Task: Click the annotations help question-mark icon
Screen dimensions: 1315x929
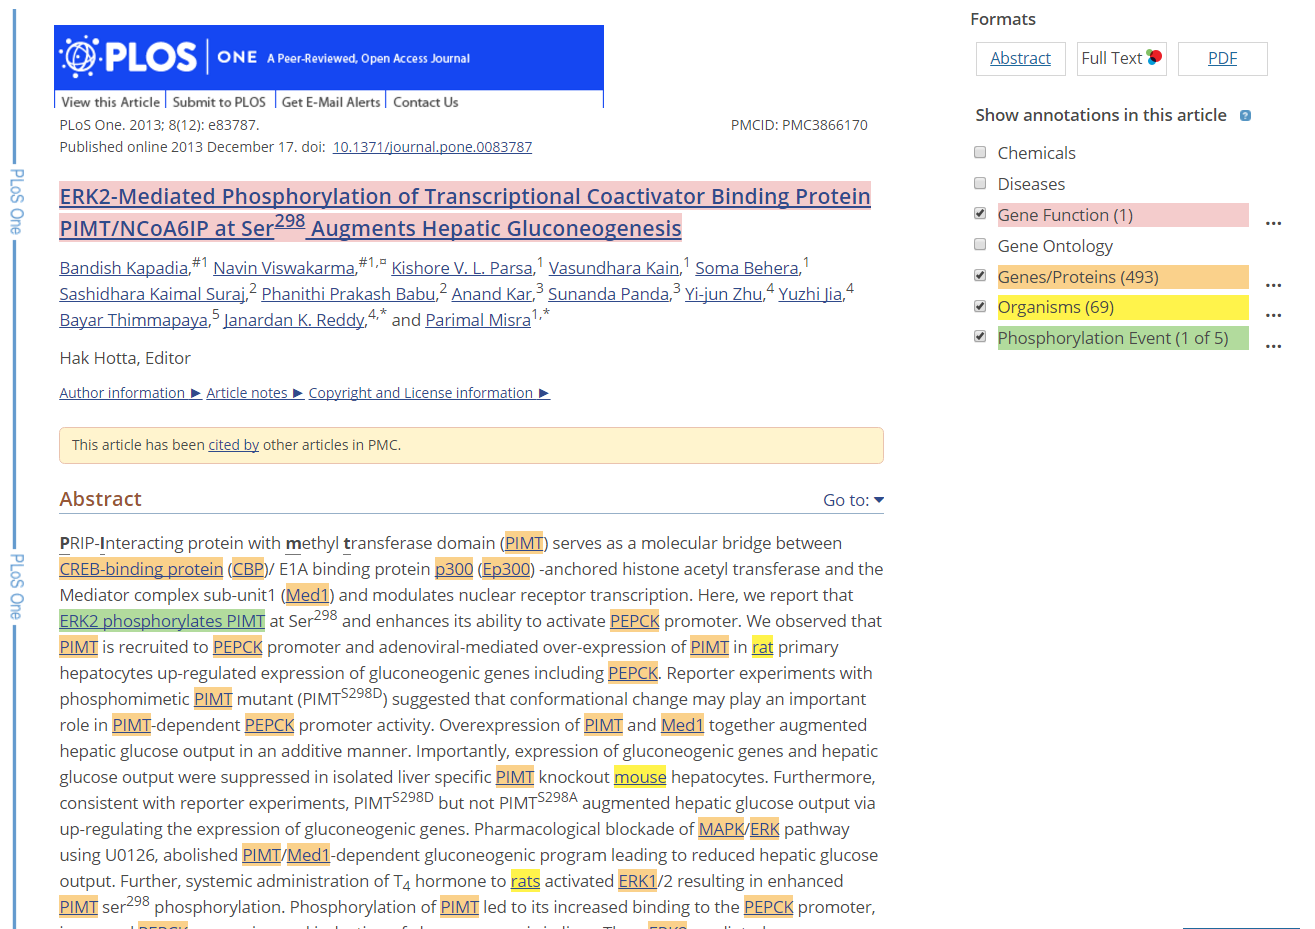Action: [x=1245, y=116]
